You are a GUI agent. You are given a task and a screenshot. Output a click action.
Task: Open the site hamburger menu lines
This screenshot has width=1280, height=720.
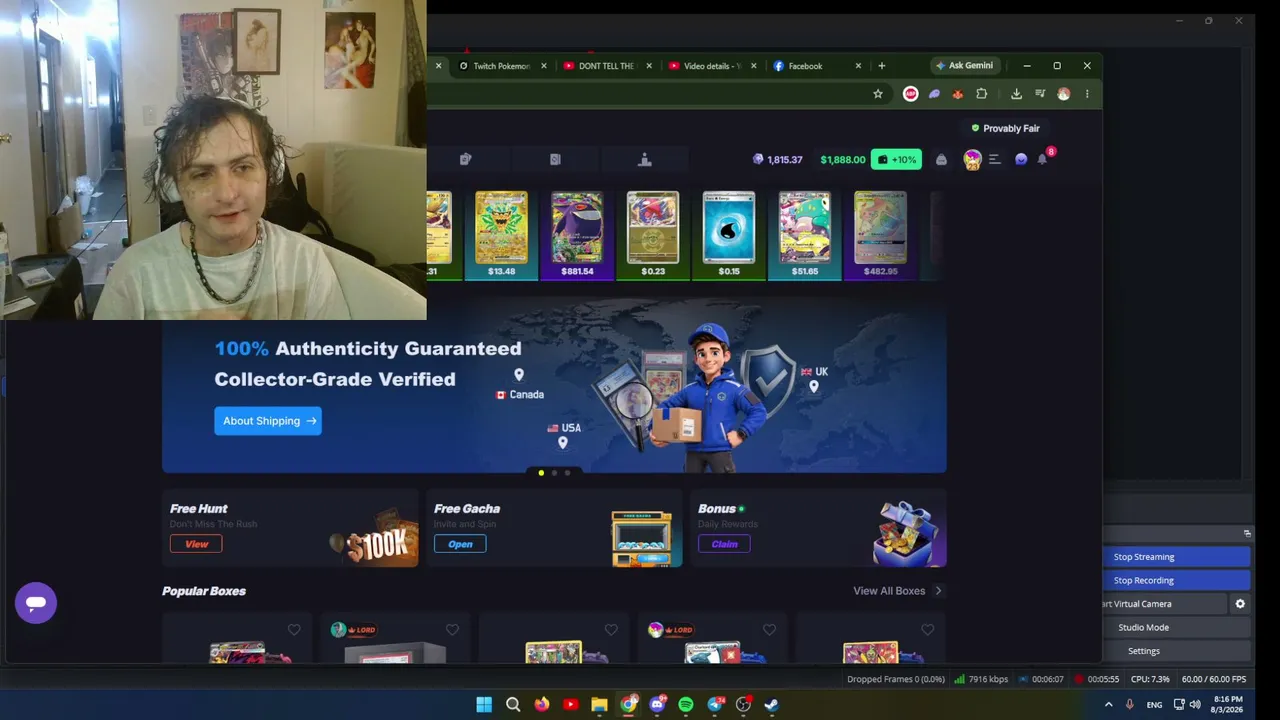click(x=995, y=160)
